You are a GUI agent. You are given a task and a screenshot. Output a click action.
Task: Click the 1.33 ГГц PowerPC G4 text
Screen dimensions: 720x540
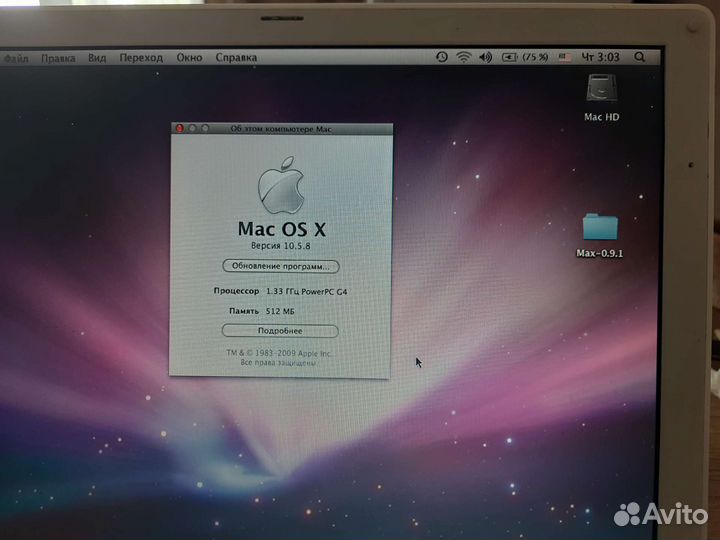point(307,292)
